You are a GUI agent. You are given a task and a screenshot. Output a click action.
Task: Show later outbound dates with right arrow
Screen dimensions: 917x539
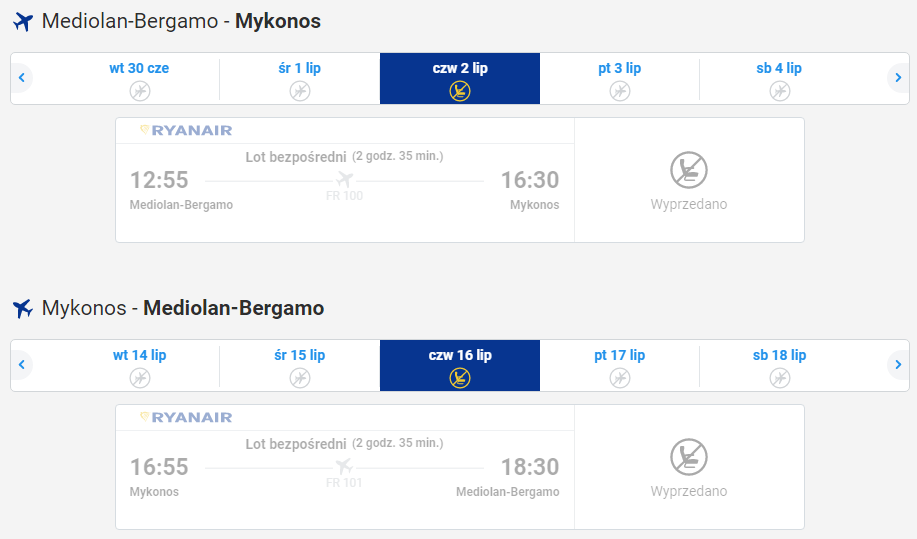[898, 78]
